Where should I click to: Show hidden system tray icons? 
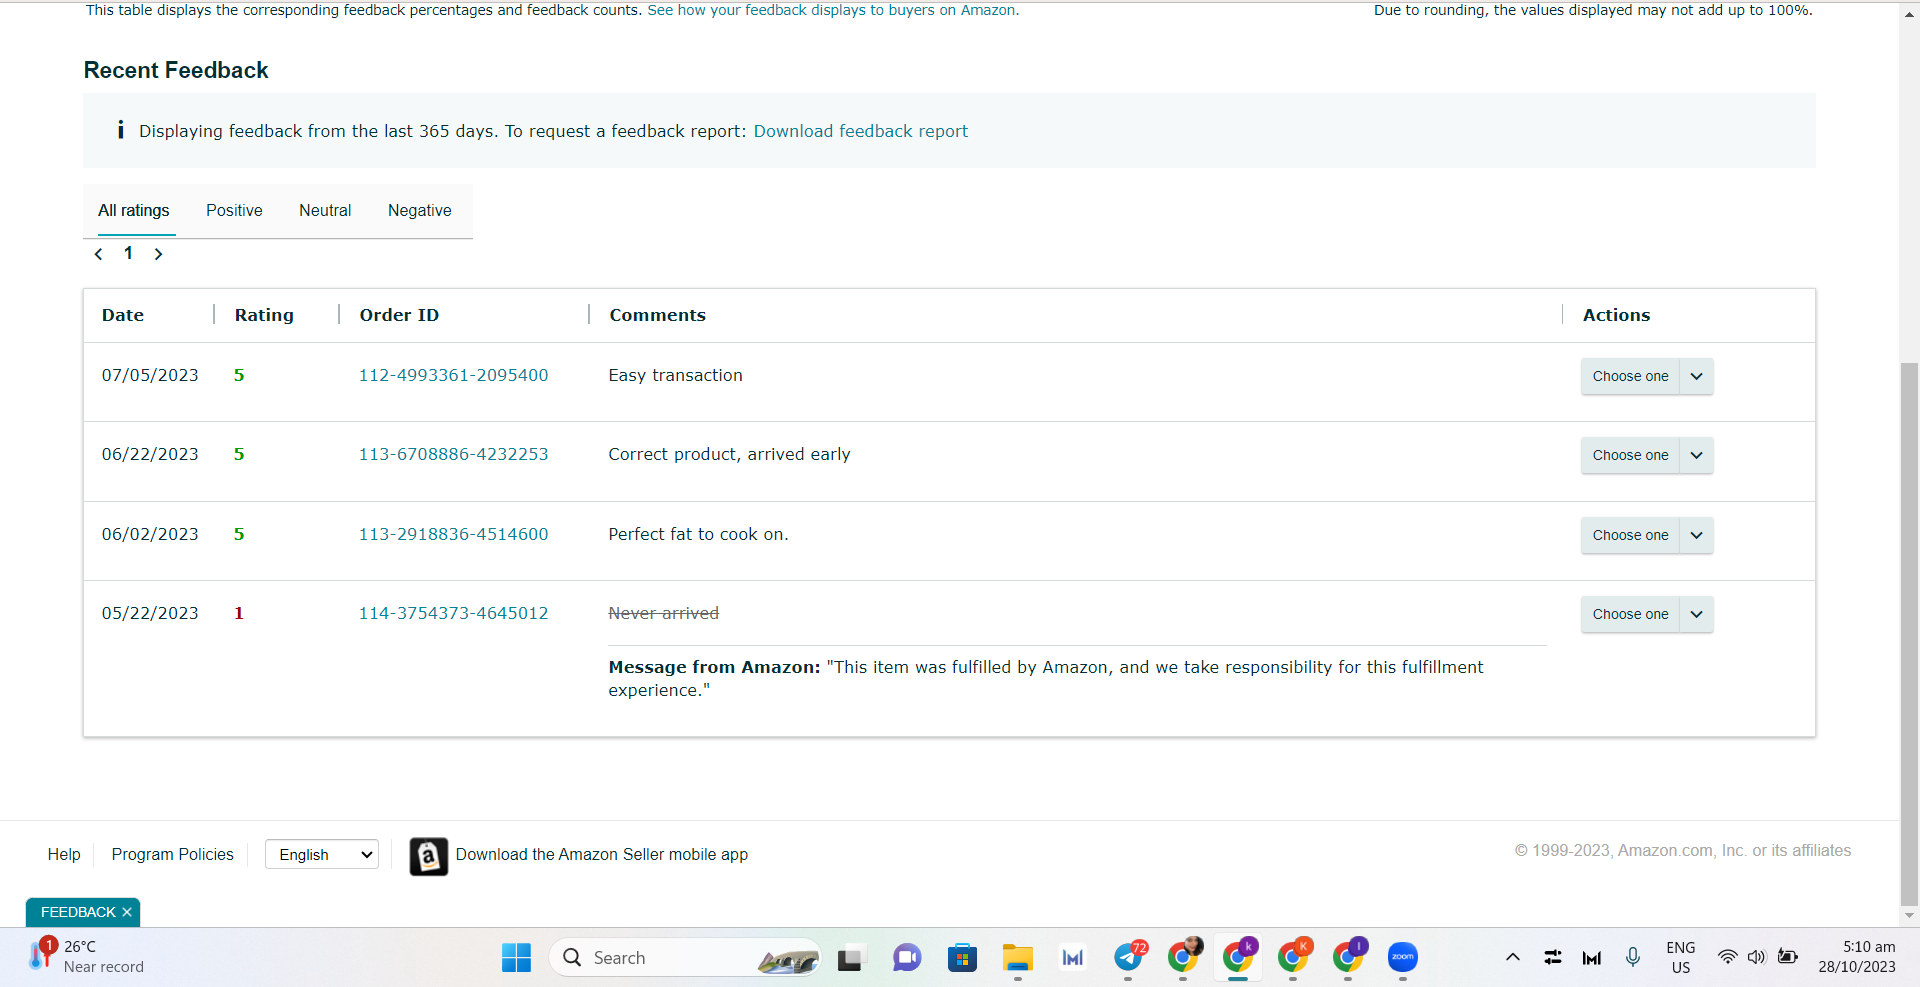(x=1513, y=957)
